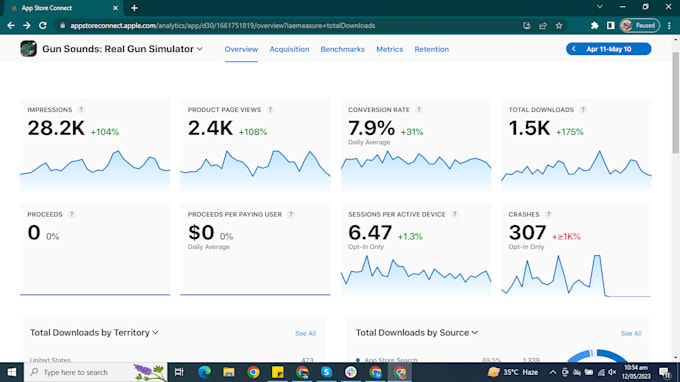Click the previous period arrow in date button
Image resolution: width=680 pixels, height=382 pixels.
(x=574, y=49)
